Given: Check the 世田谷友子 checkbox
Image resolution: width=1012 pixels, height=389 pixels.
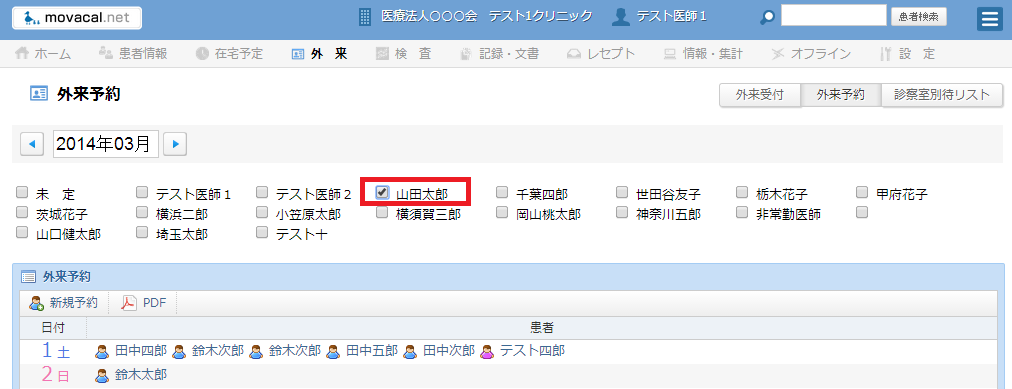Looking at the screenshot, I should click(622, 192).
